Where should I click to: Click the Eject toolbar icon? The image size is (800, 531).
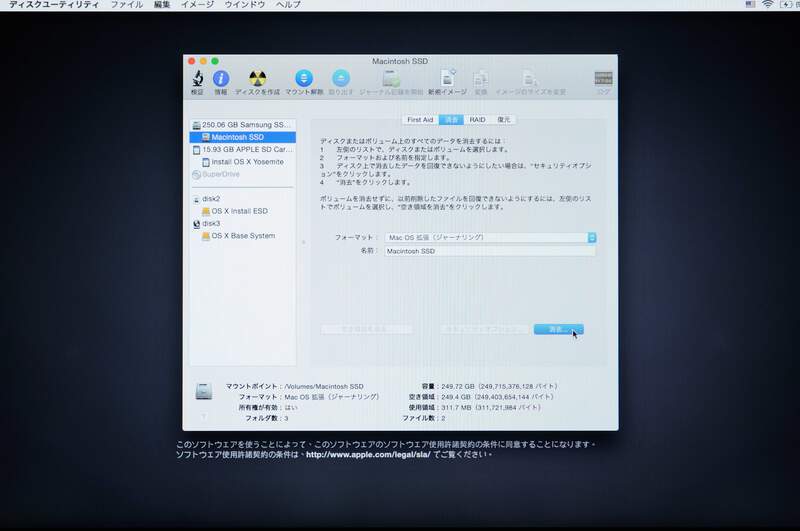tap(341, 79)
